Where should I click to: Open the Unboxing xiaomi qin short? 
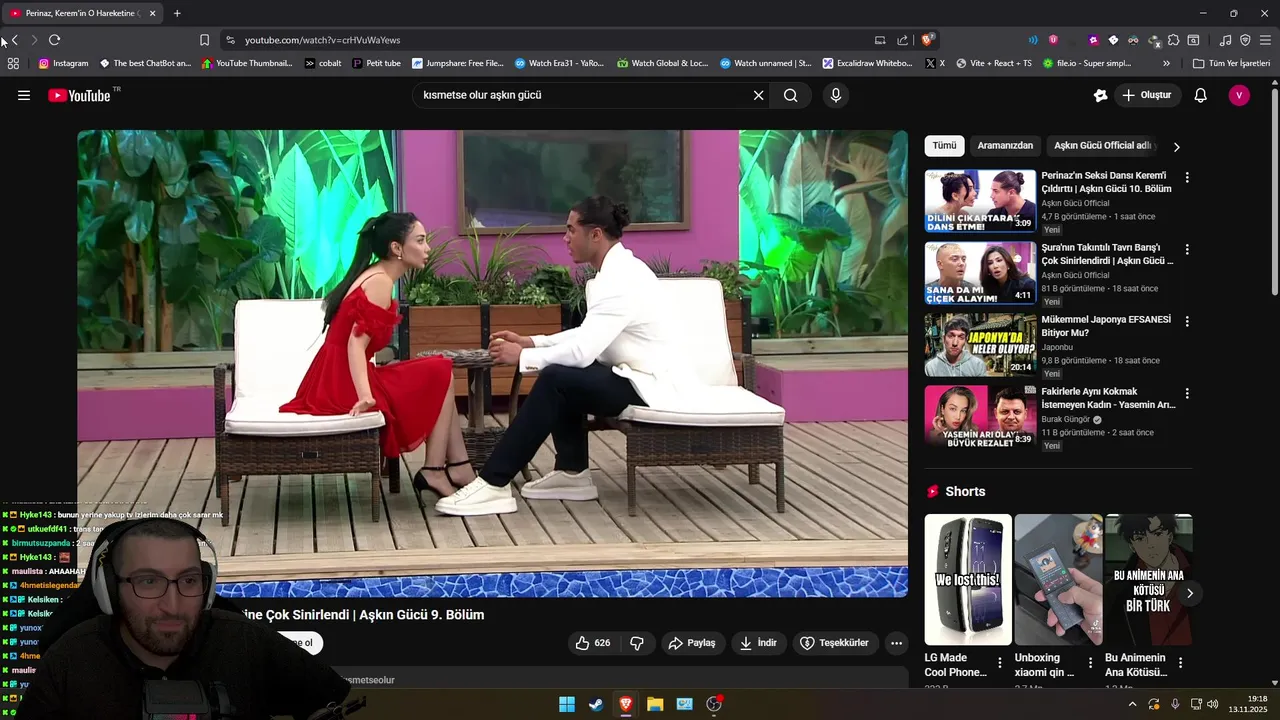[1058, 580]
